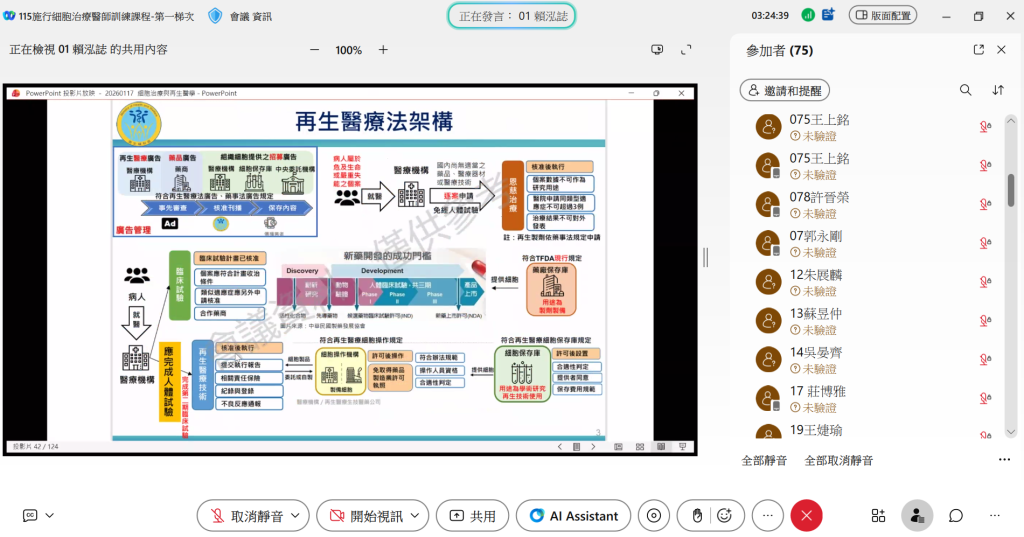The image size is (1024, 537).
Task: Select participant 075王上銘 in first row
Action: pos(873,127)
